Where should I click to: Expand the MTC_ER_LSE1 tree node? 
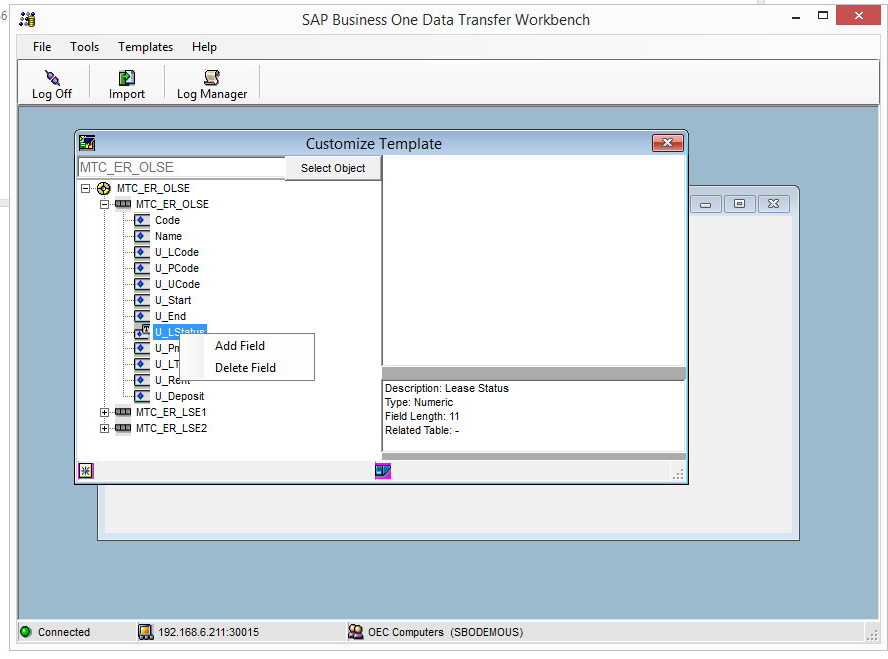tap(104, 412)
